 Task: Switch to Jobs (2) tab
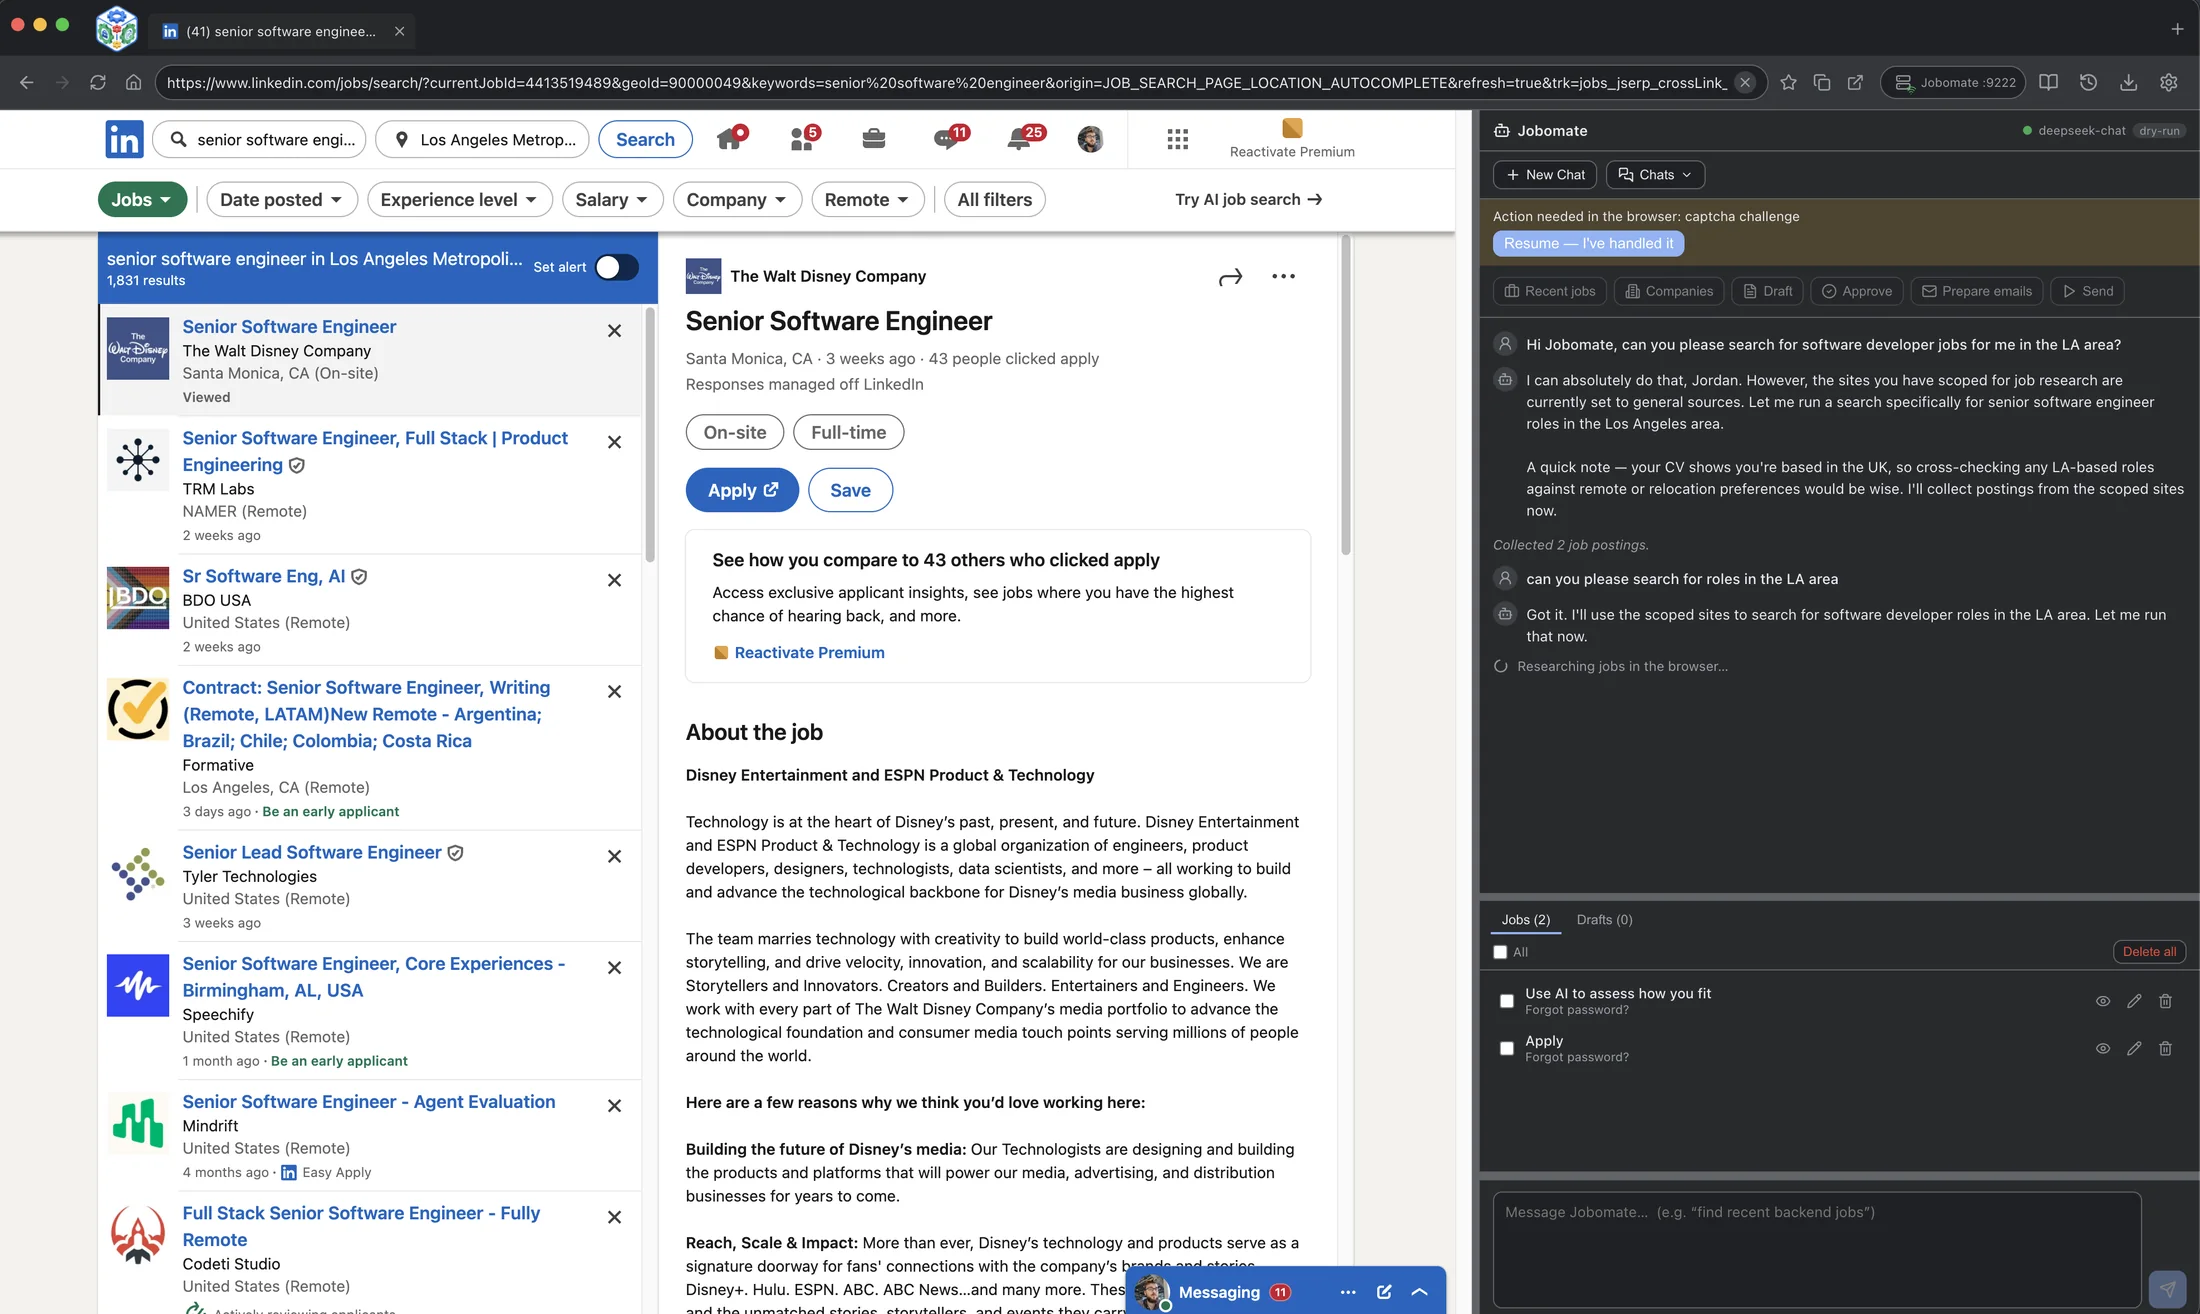(x=1525, y=919)
